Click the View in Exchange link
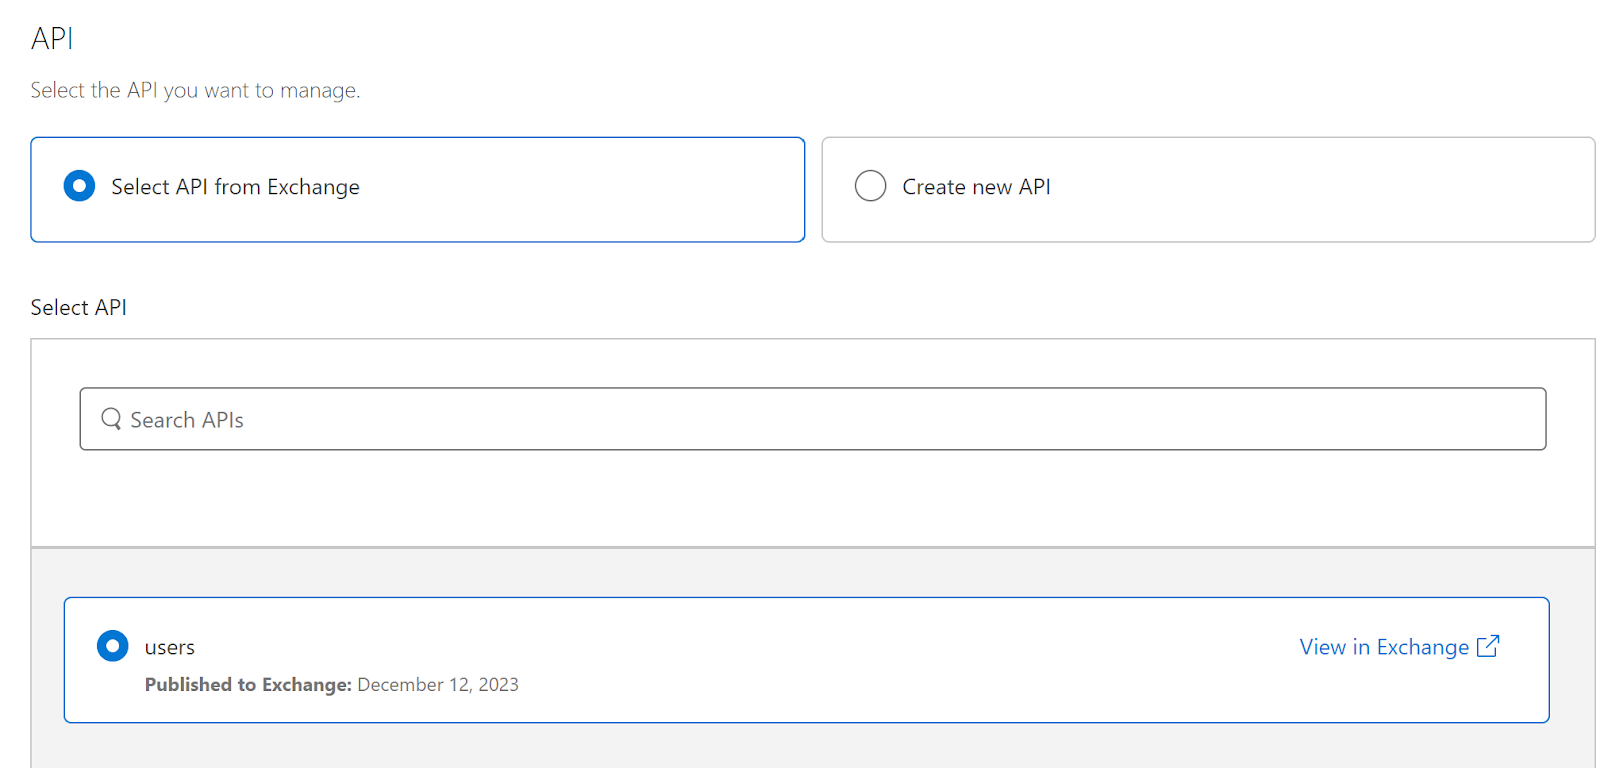This screenshot has height=768, width=1600. 1384,647
